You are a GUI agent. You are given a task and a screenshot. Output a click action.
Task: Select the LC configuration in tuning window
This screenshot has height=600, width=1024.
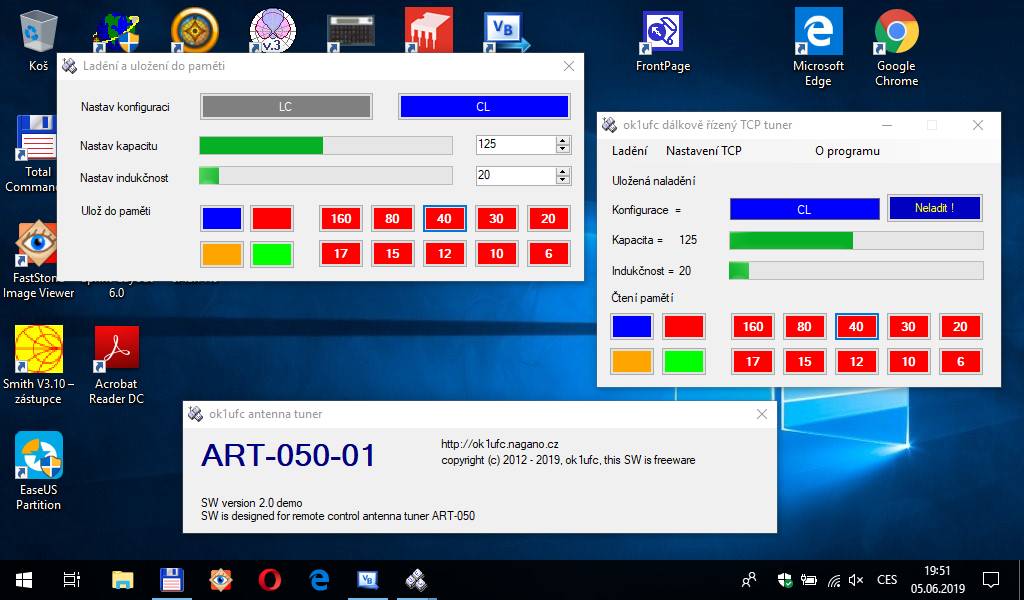coord(286,107)
